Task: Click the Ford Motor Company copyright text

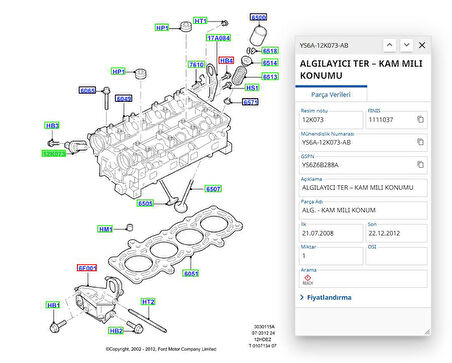Action: click(161, 349)
